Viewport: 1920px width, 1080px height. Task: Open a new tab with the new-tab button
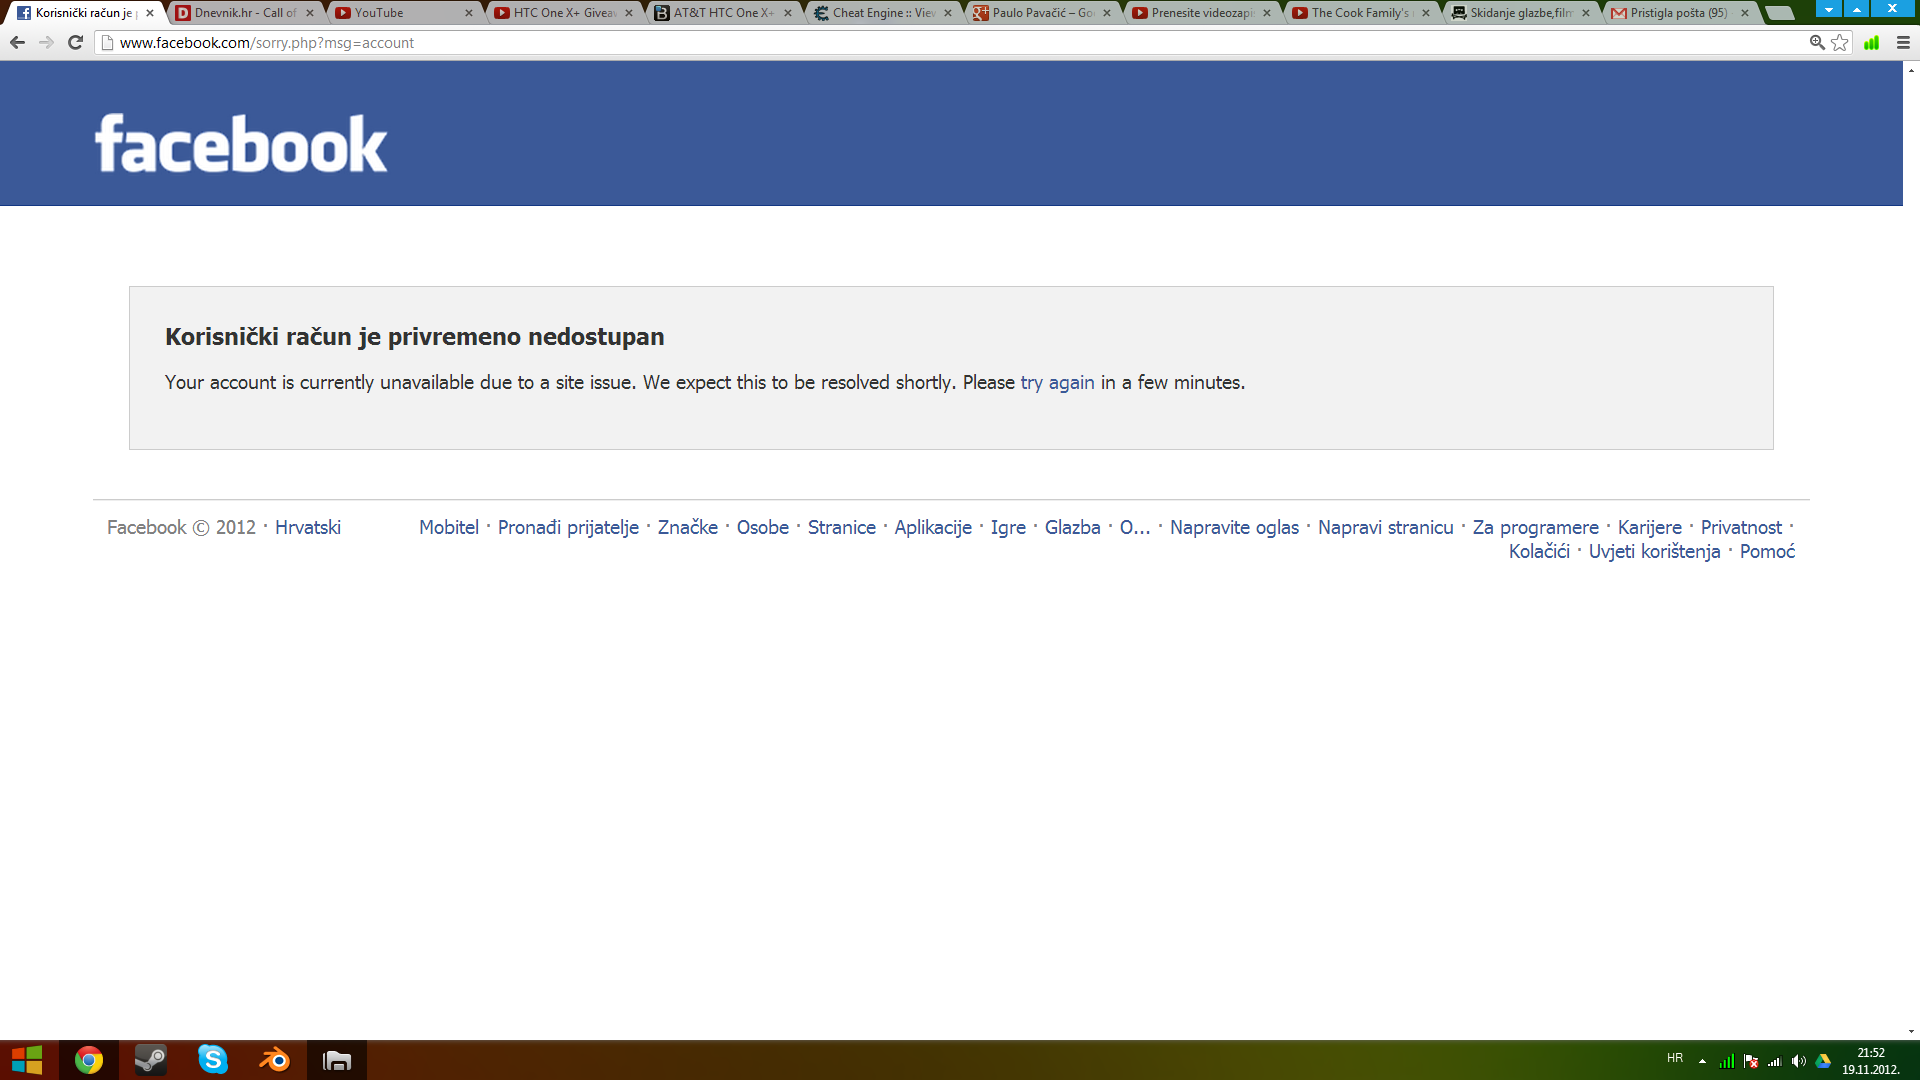click(x=1780, y=13)
